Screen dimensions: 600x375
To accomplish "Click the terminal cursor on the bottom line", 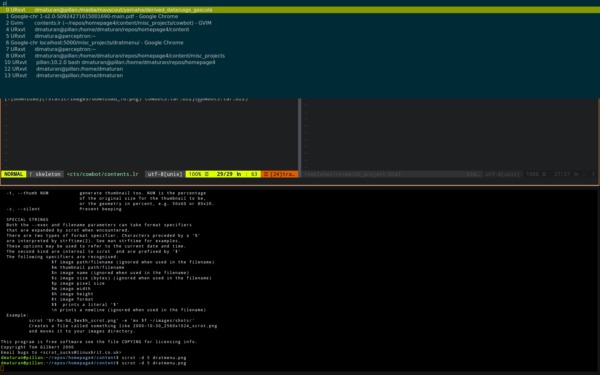I will (x=2, y=368).
